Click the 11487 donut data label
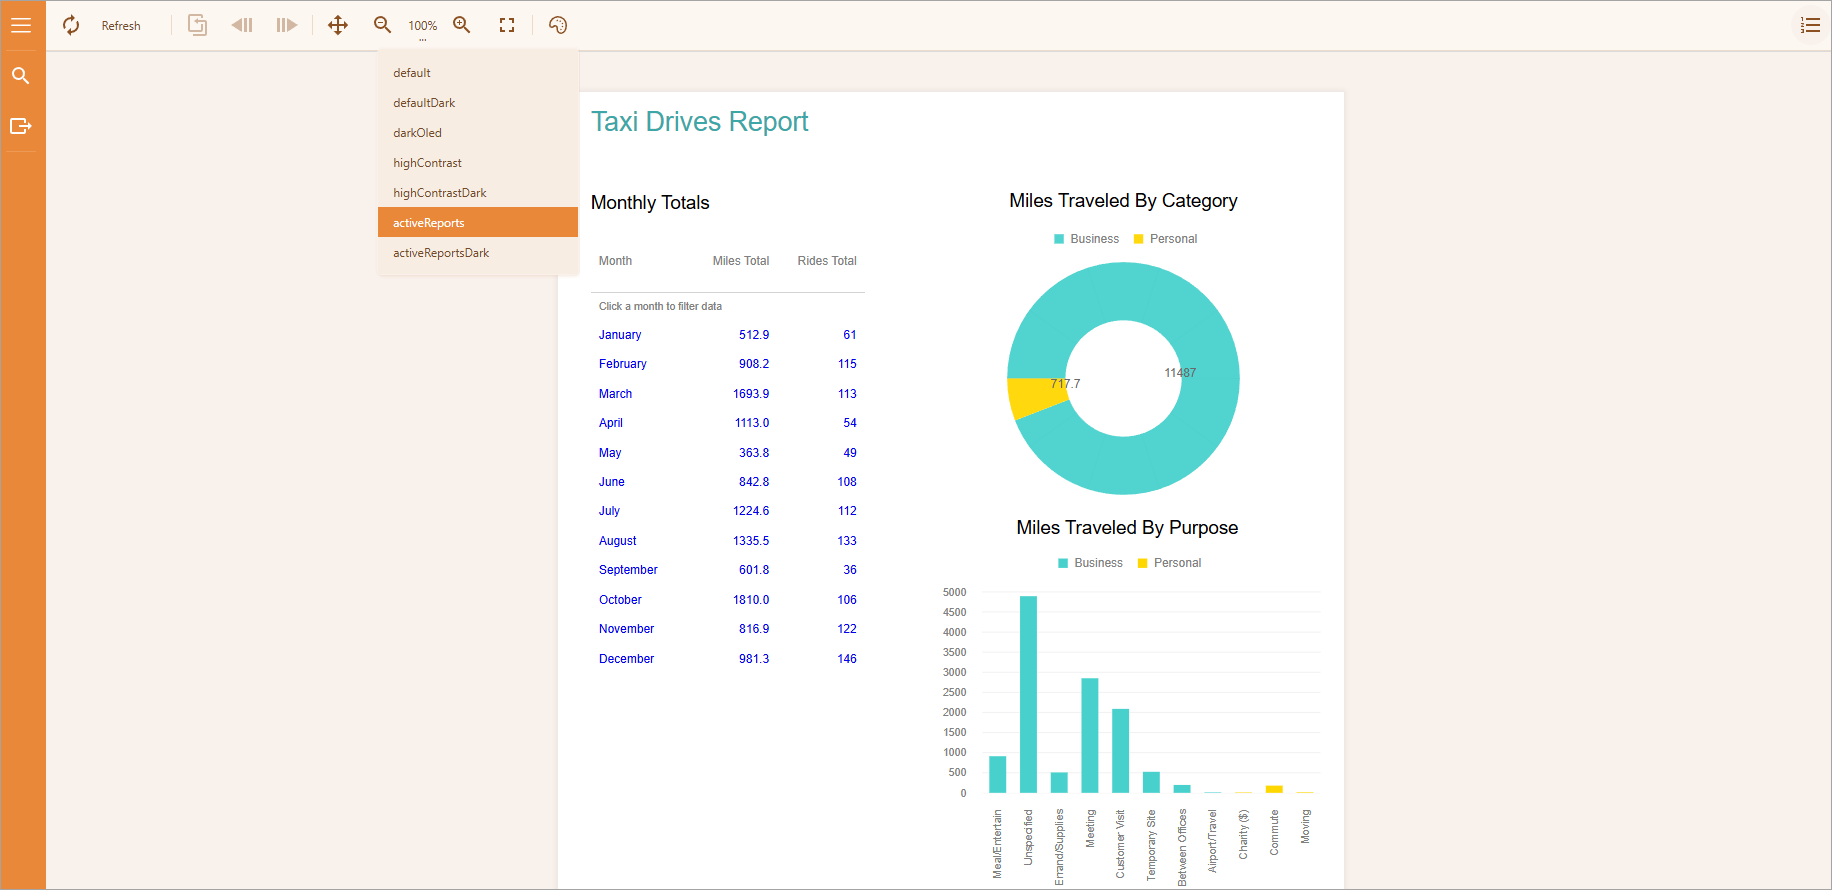This screenshot has height=890, width=1832. pos(1180,373)
